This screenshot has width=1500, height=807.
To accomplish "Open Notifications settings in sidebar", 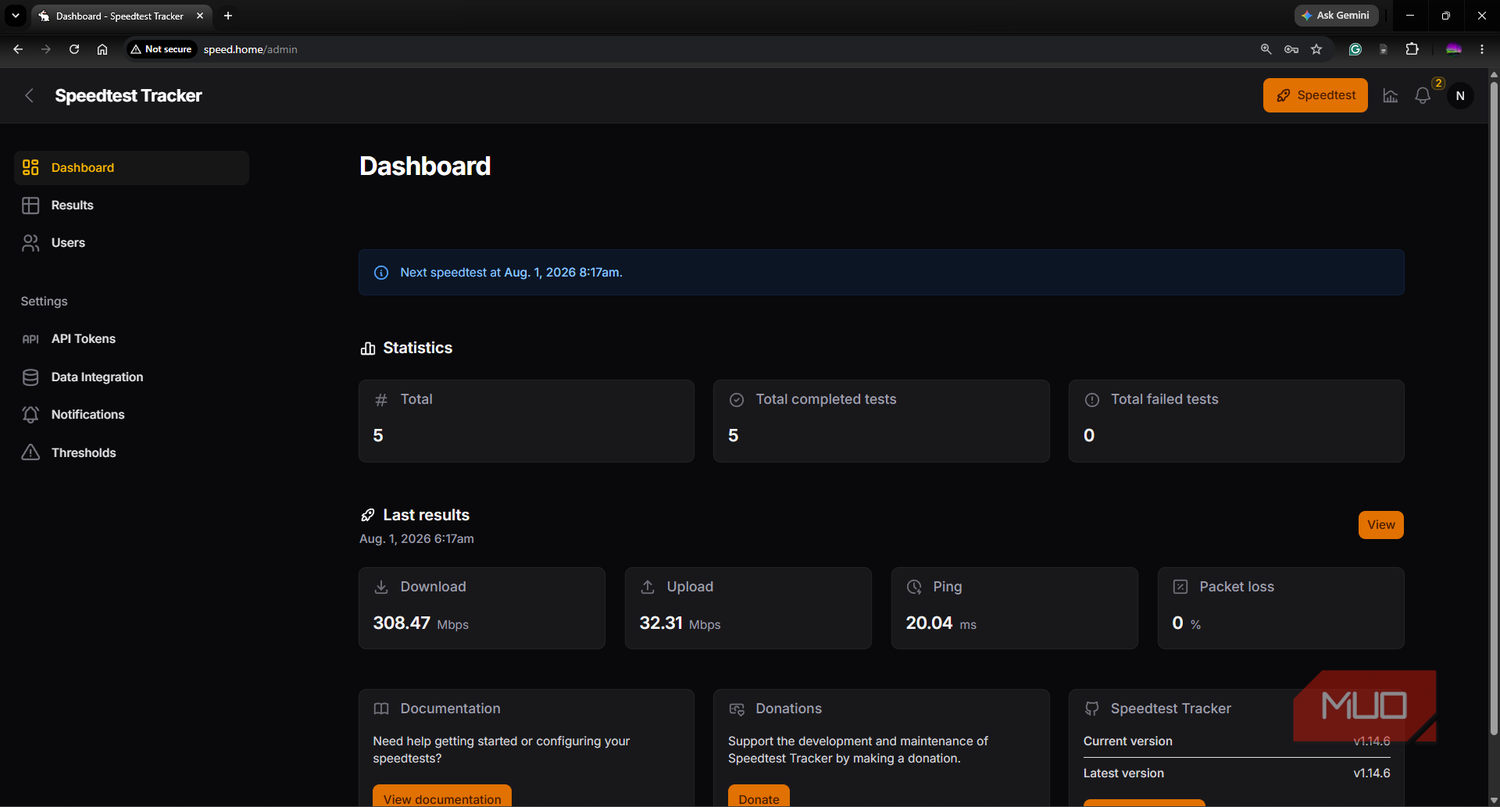I will coord(131,415).
